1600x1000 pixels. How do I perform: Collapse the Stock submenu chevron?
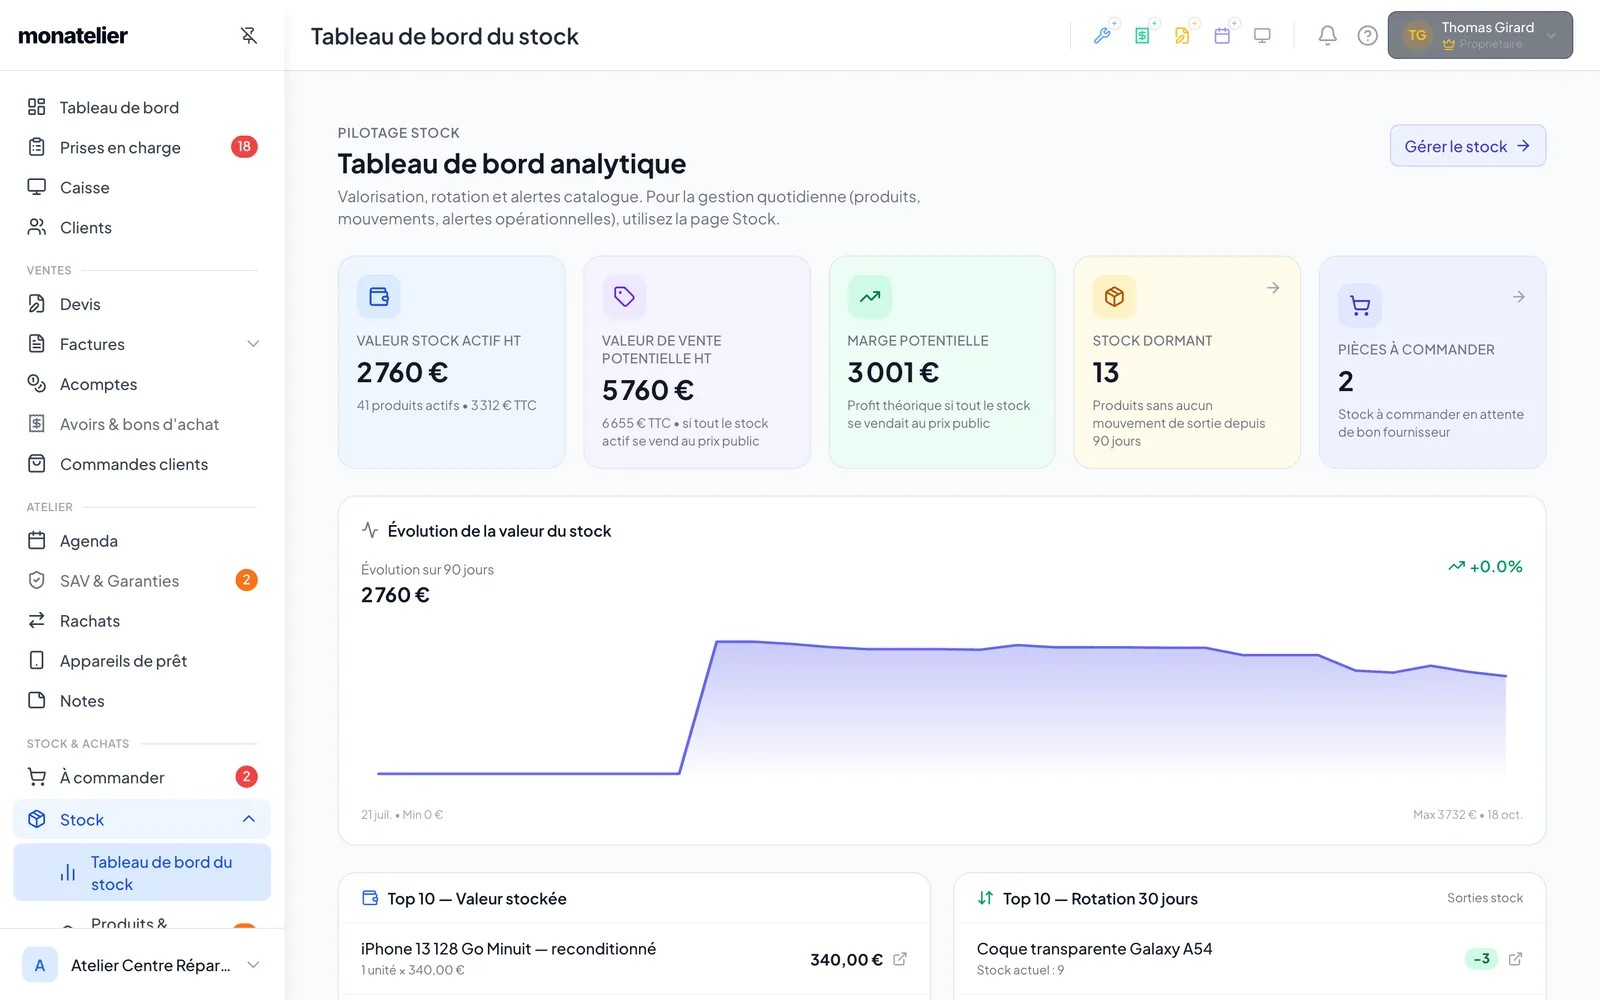click(249, 819)
